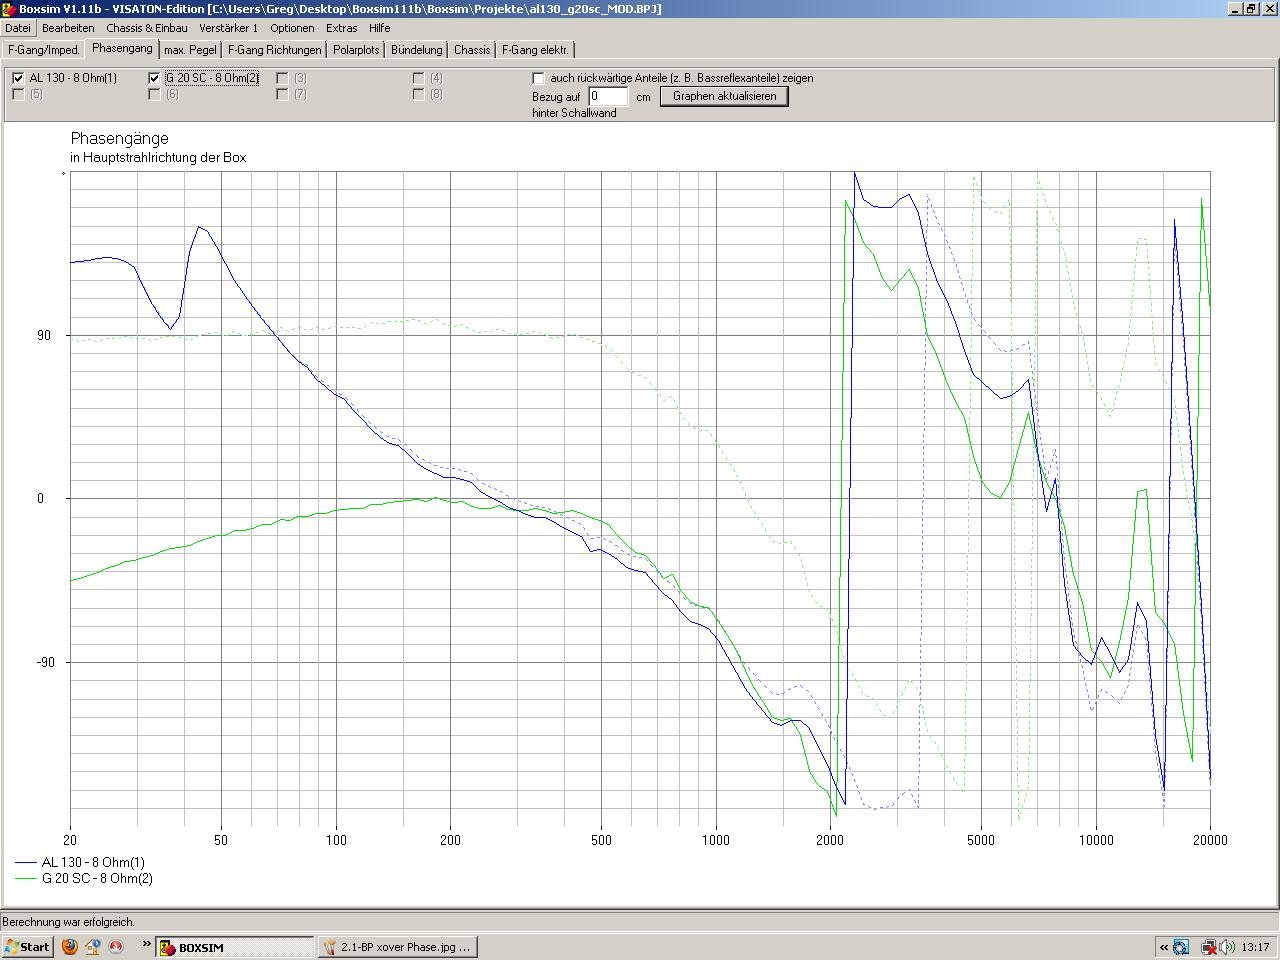Open the Chassis & Einbau menu
The image size is (1280, 960).
coord(147,28)
